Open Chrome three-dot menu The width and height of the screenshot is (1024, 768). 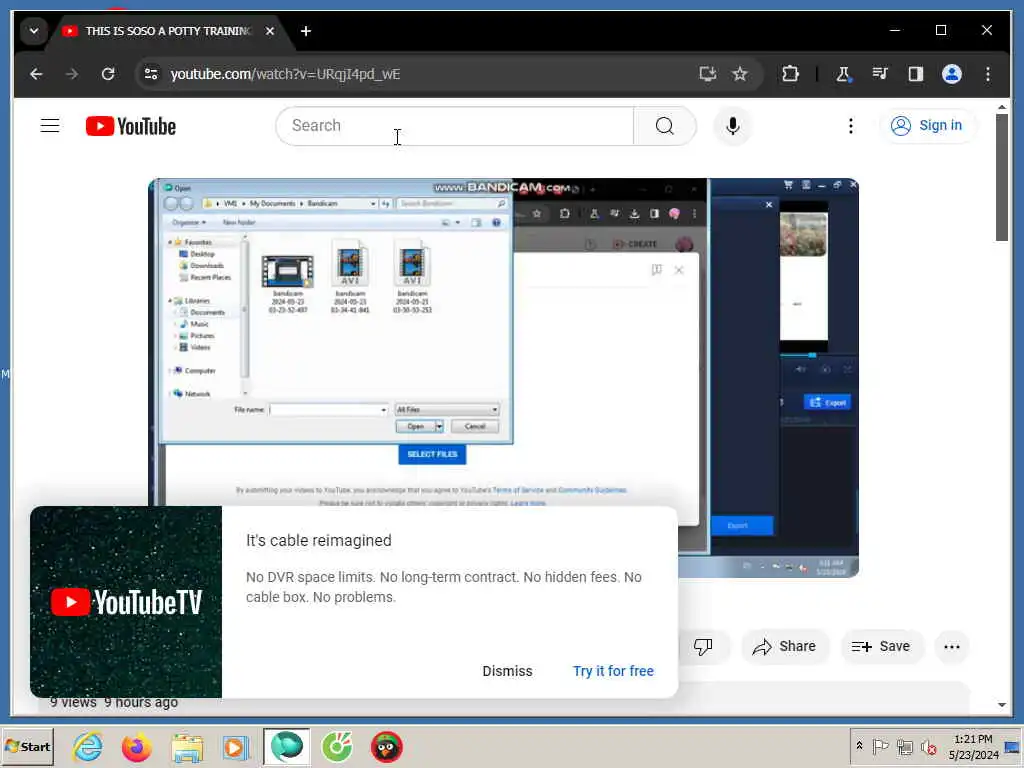[987, 74]
